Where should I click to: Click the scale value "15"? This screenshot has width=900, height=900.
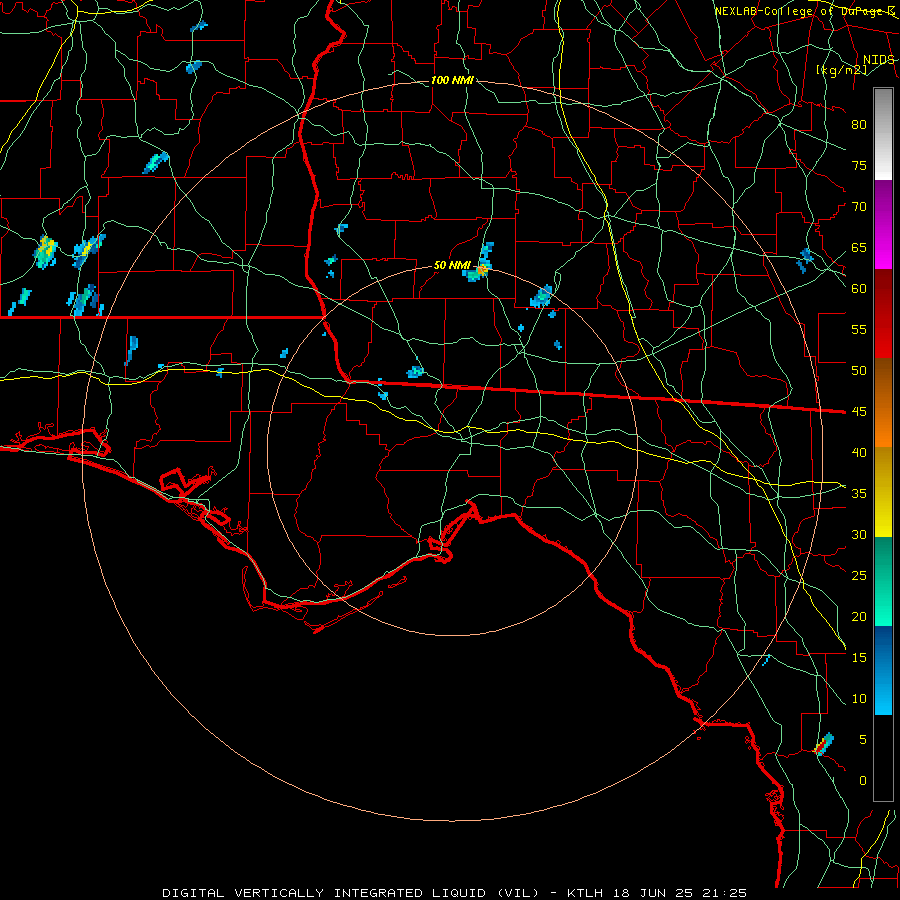pyautogui.click(x=859, y=658)
